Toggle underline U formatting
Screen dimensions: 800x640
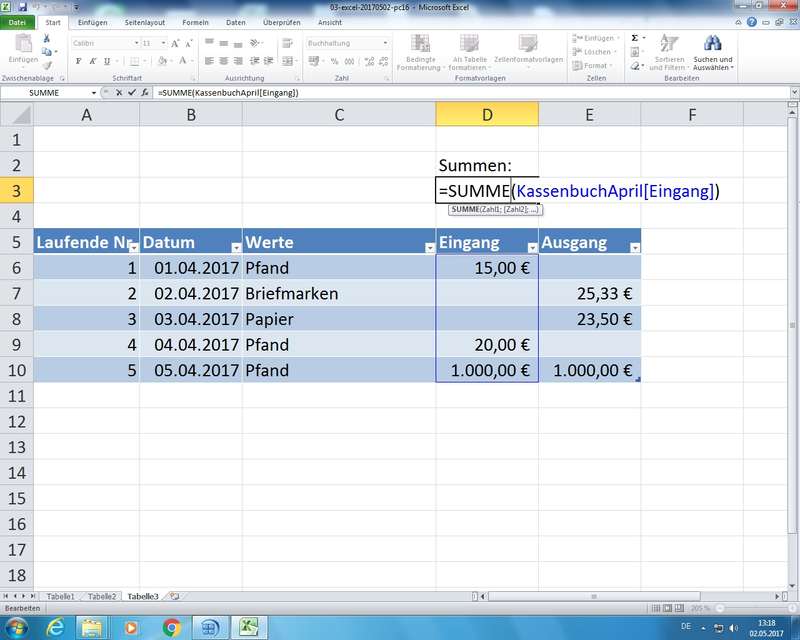[107, 61]
